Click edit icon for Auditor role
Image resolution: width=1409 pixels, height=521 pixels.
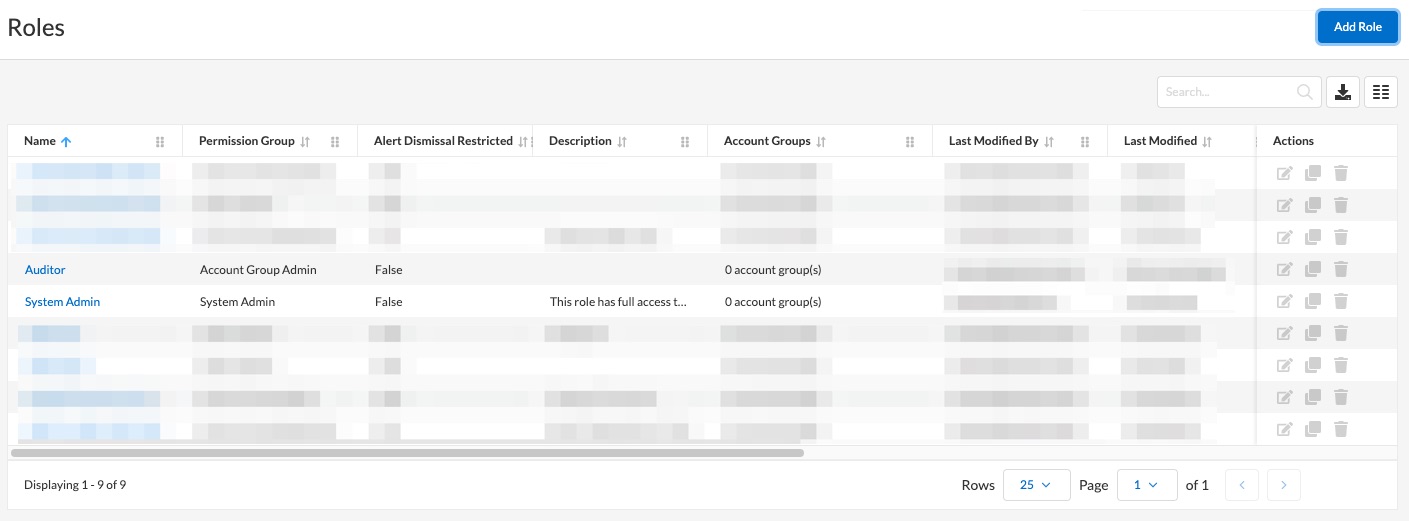1285,269
